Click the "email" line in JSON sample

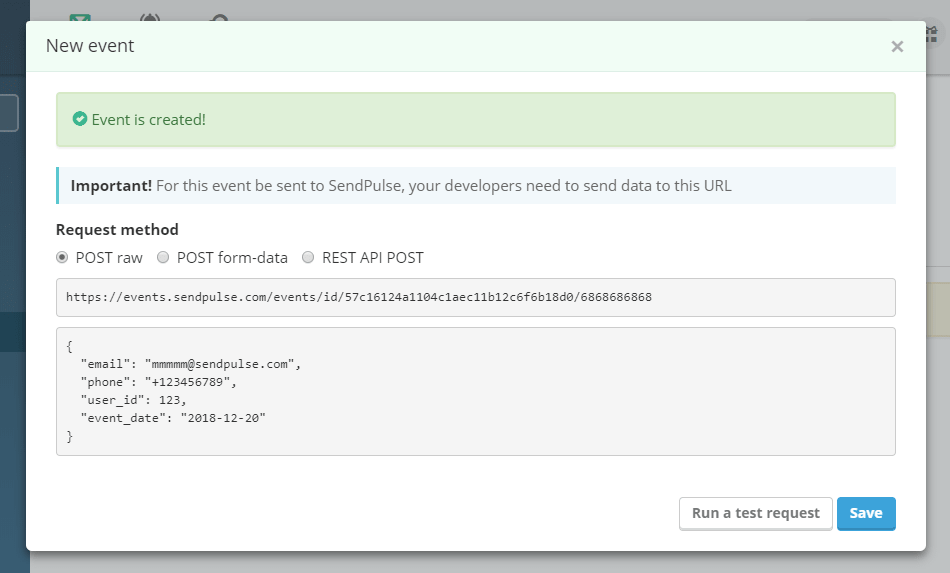[x=190, y=364]
